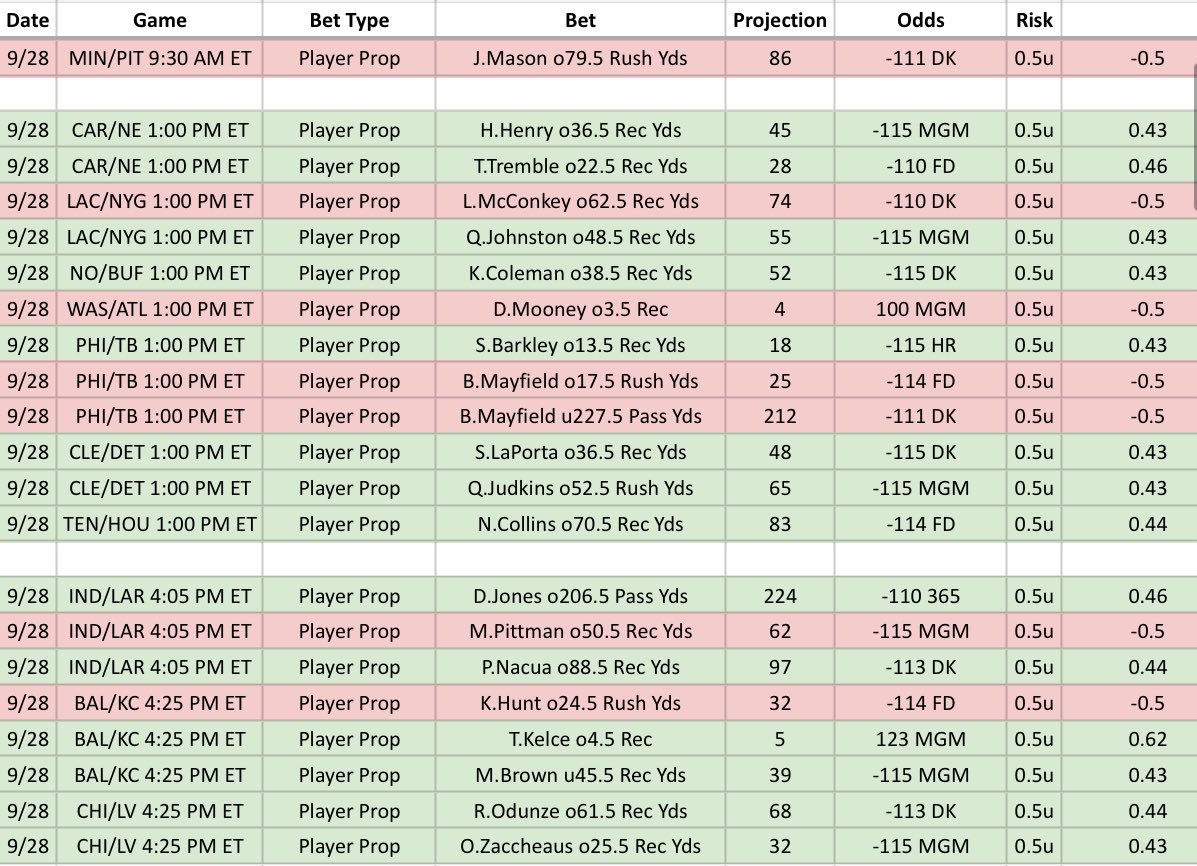Click the -110 365 odds cell
This screenshot has height=866, width=1197.
(920, 596)
